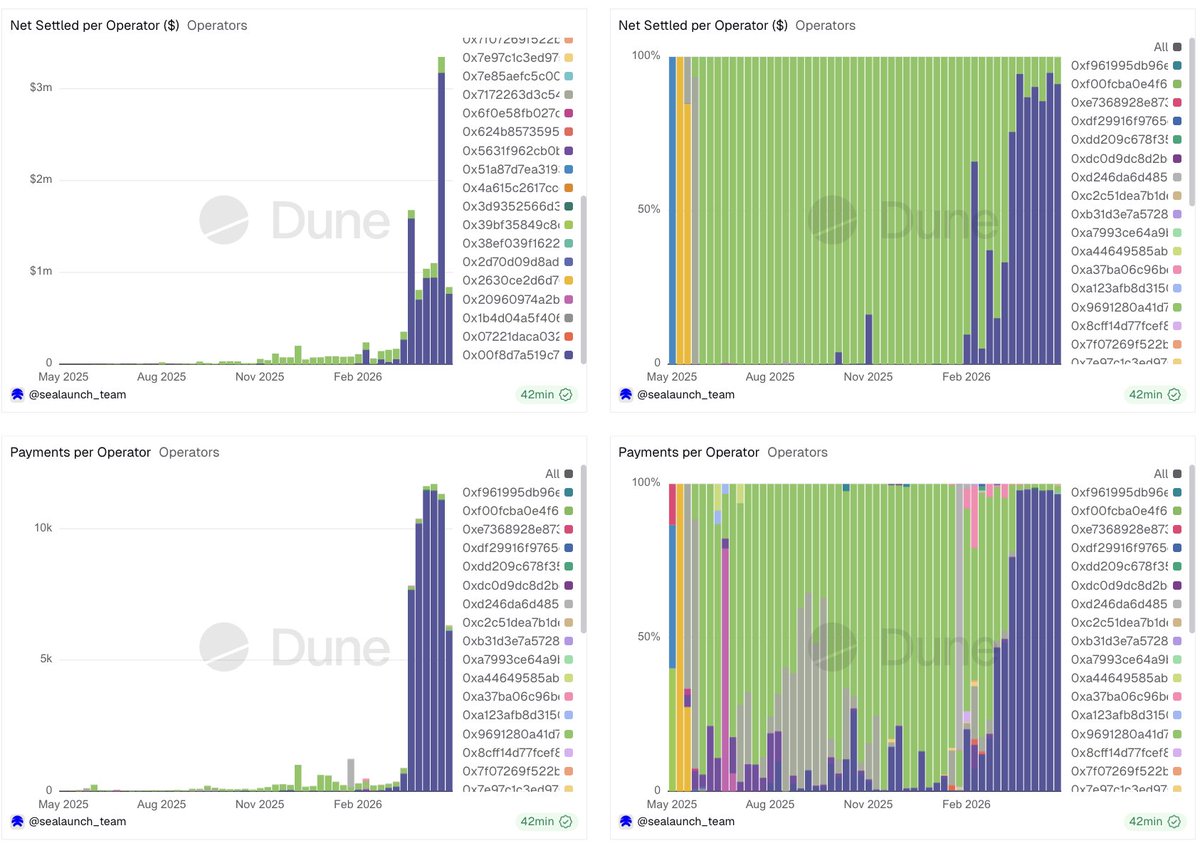The image size is (1200, 848).
Task: Open sealaunch_team avatar under Net Settled dollar chart
Action: [17, 394]
